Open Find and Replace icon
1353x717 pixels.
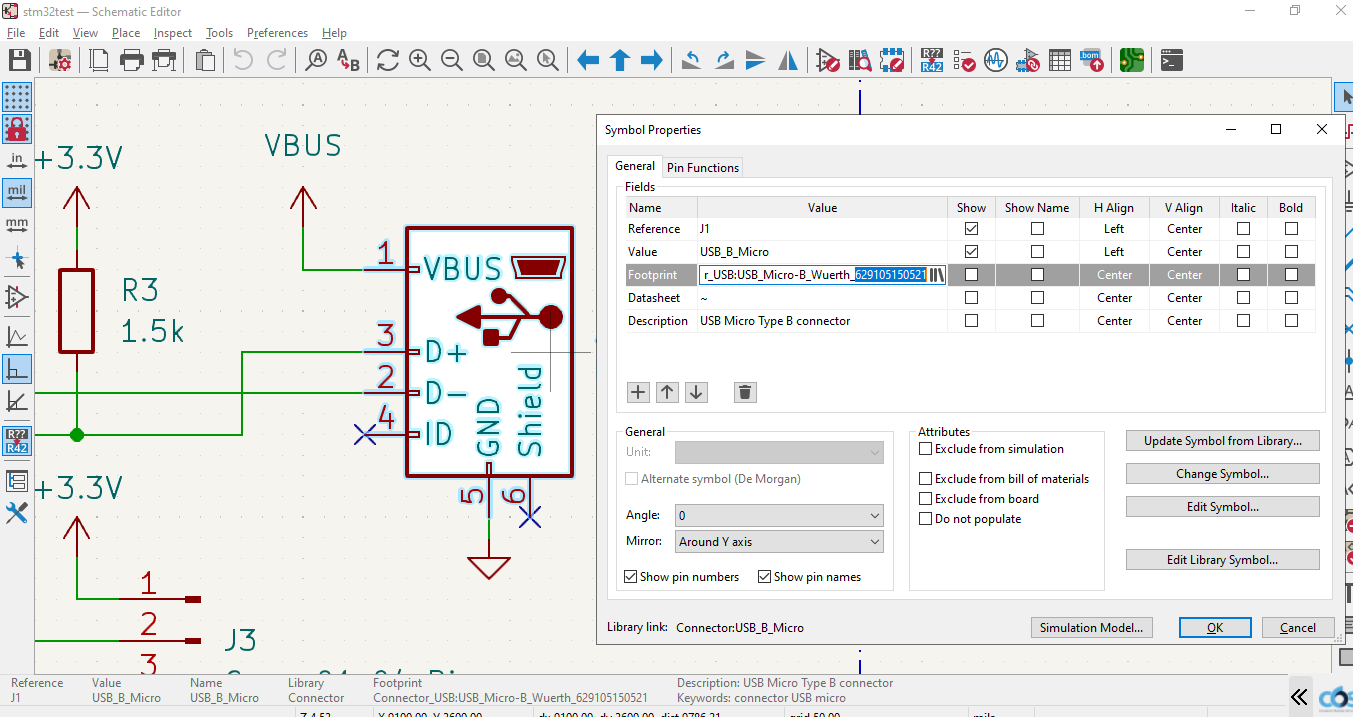348,60
